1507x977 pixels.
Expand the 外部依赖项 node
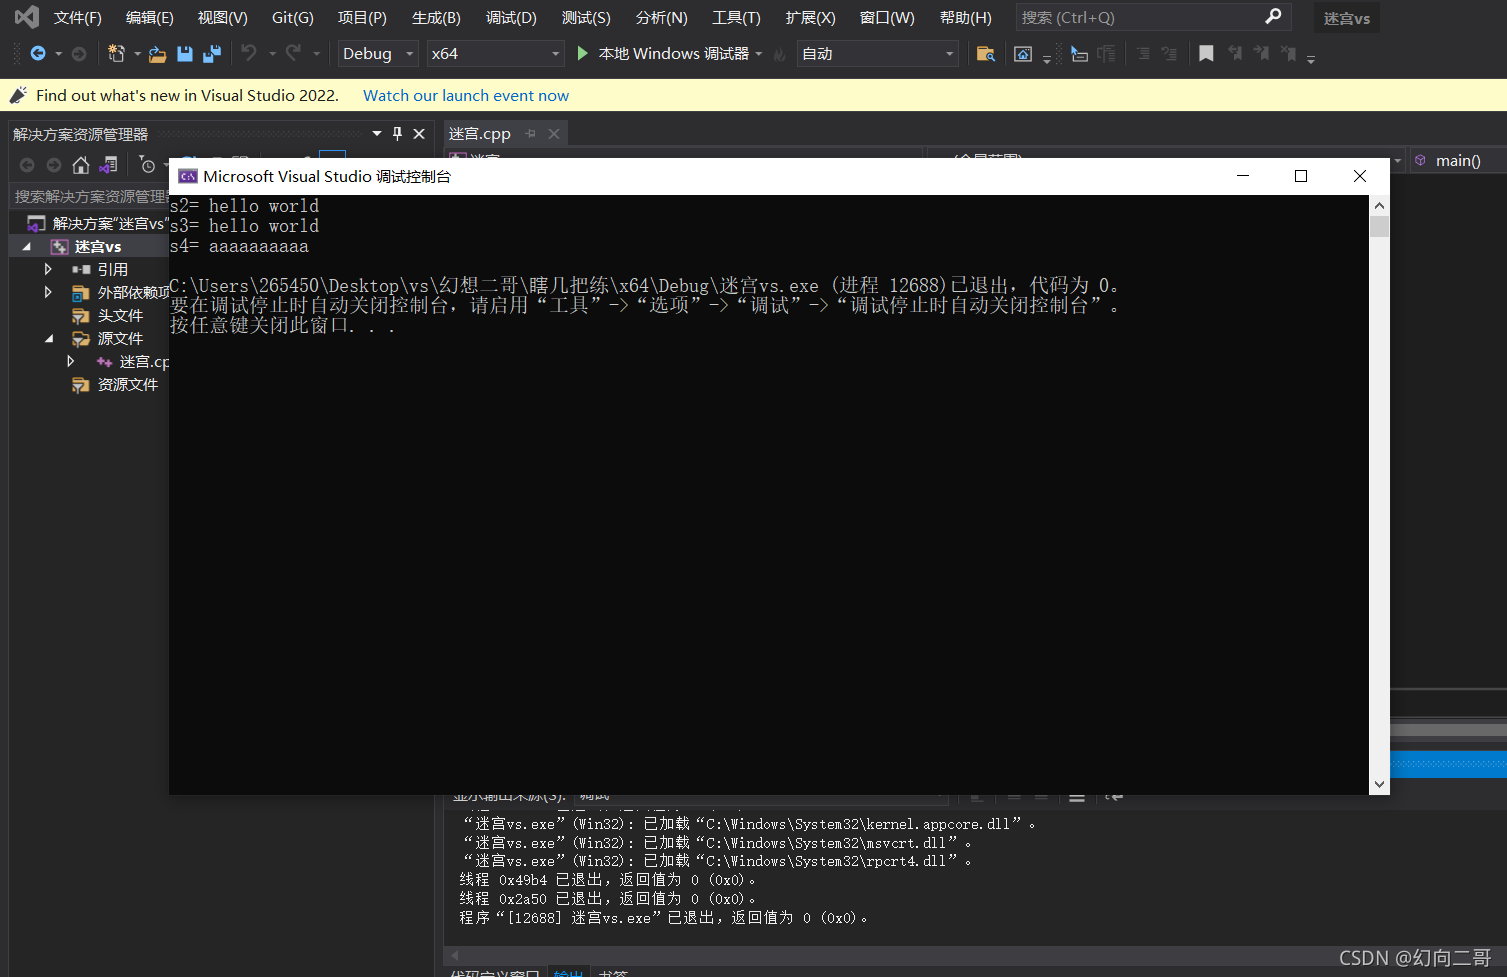(48, 292)
